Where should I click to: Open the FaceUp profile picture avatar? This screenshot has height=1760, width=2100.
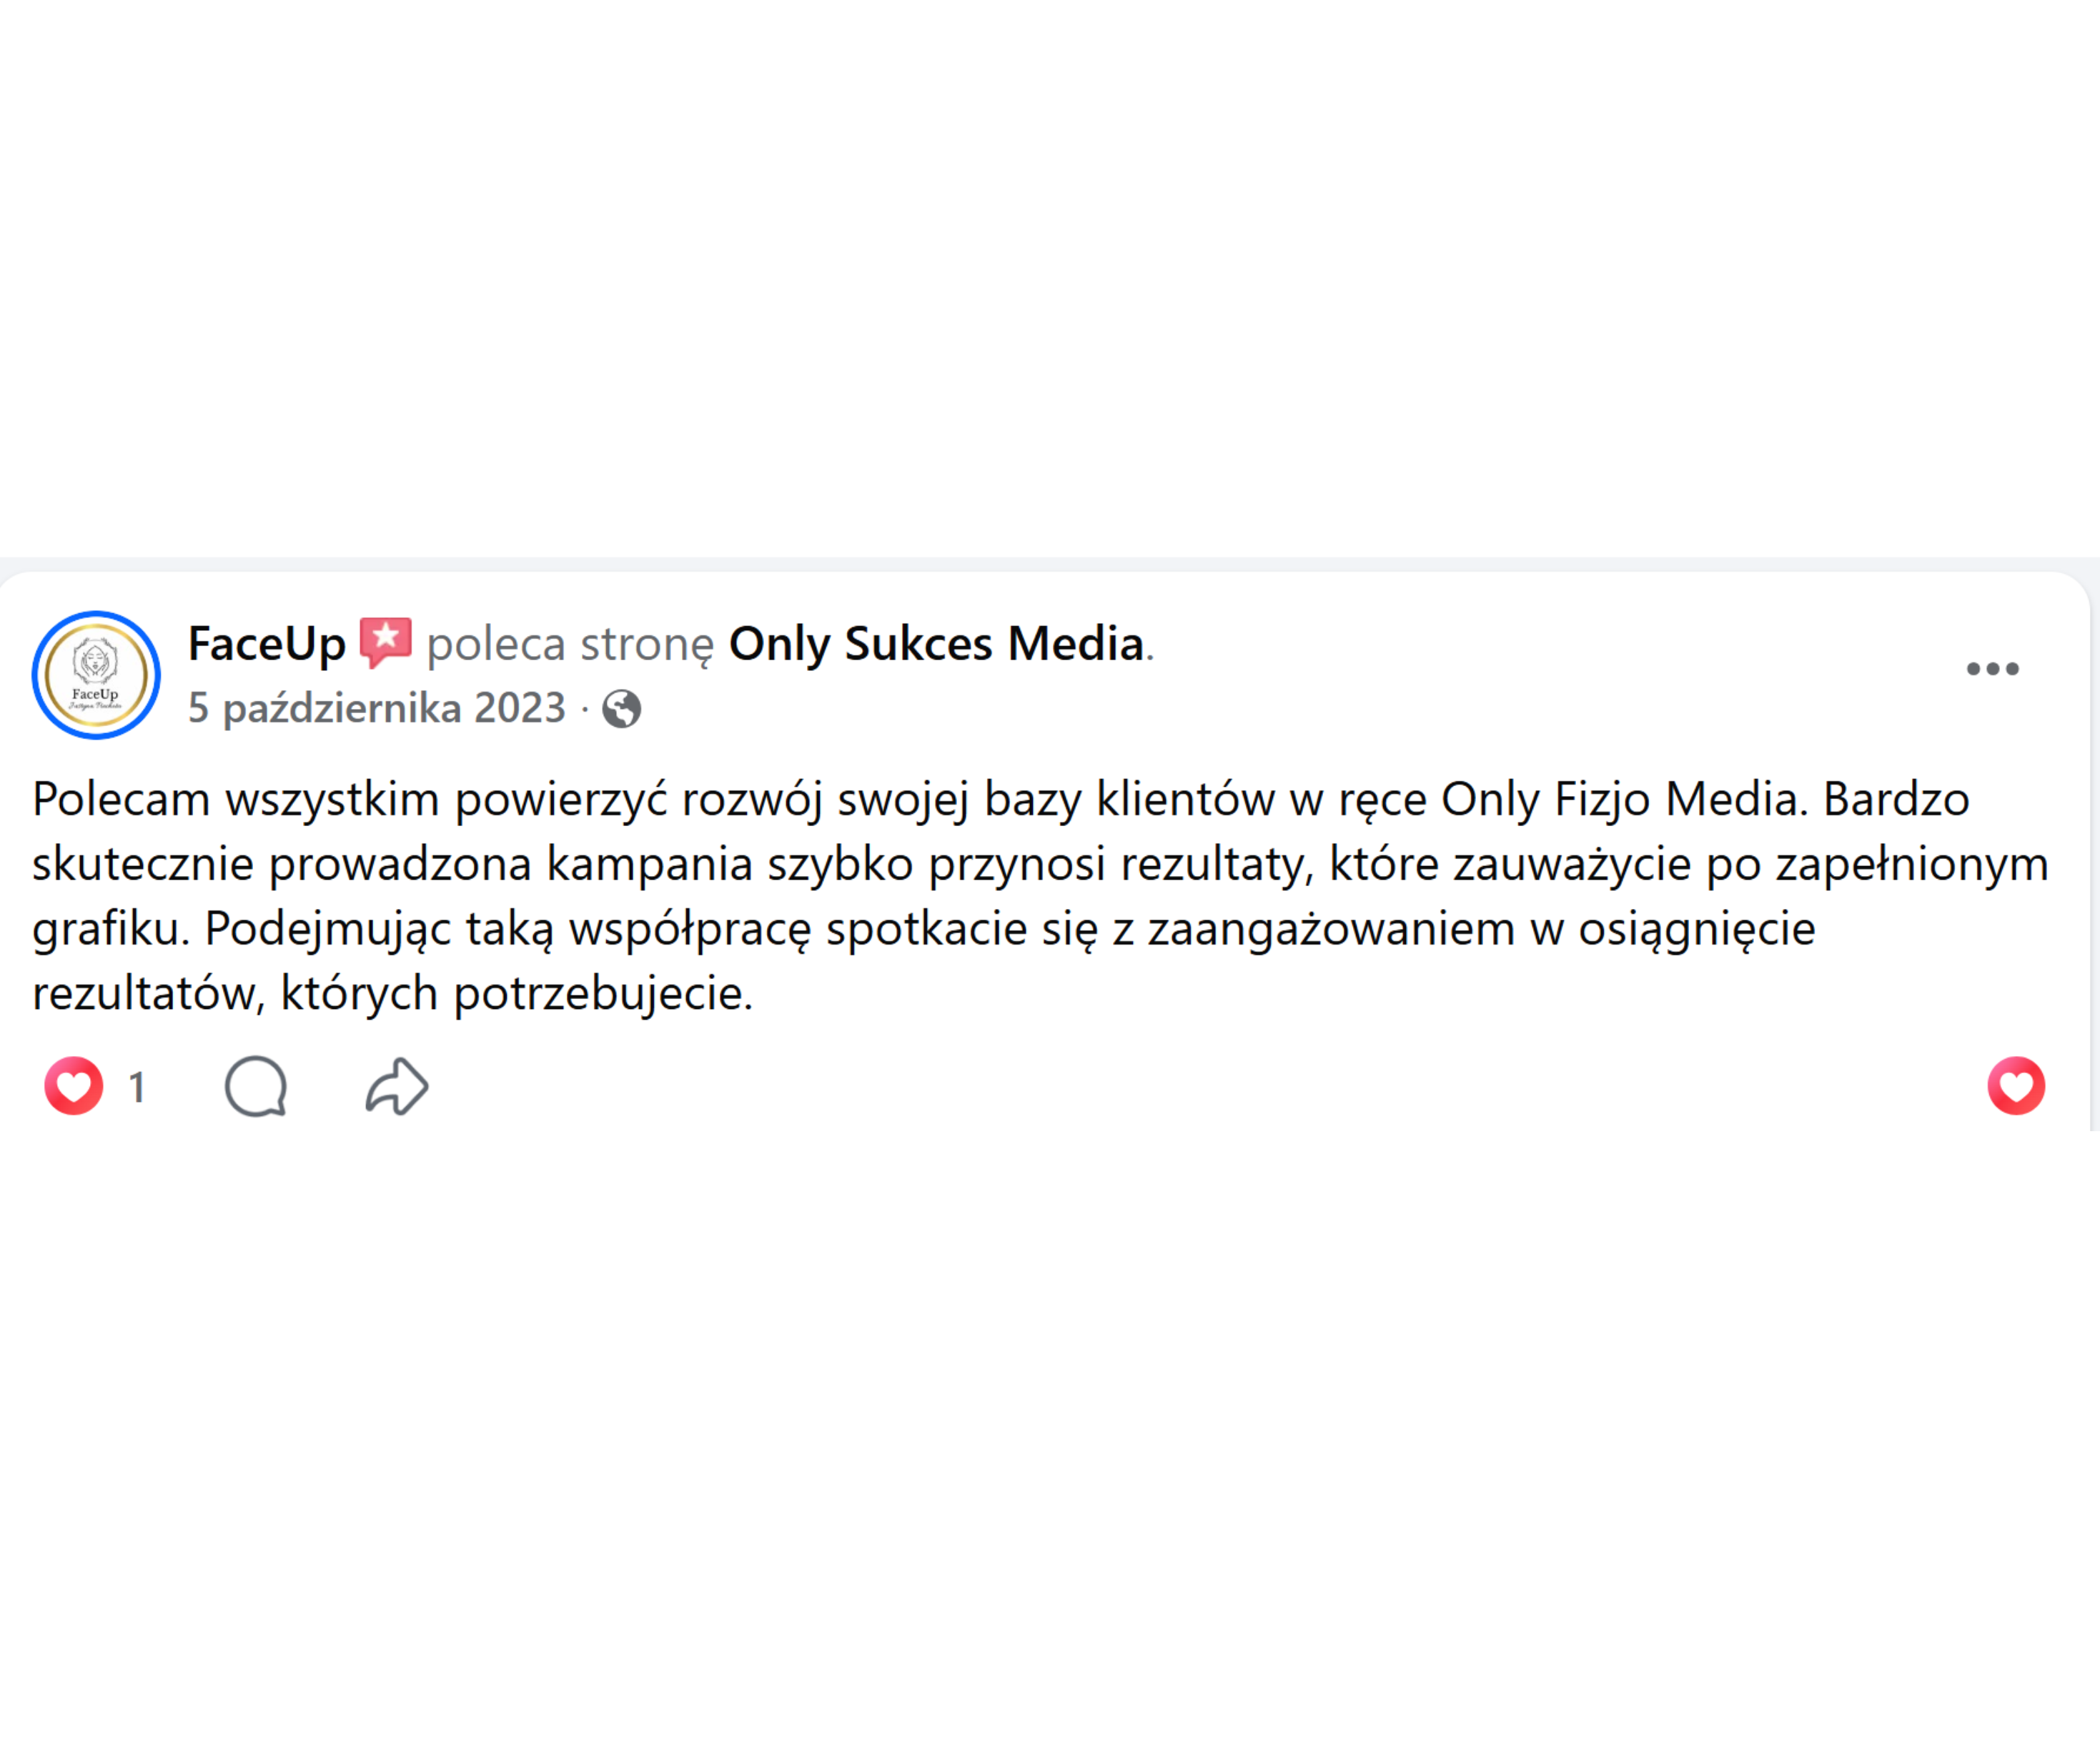tap(96, 675)
